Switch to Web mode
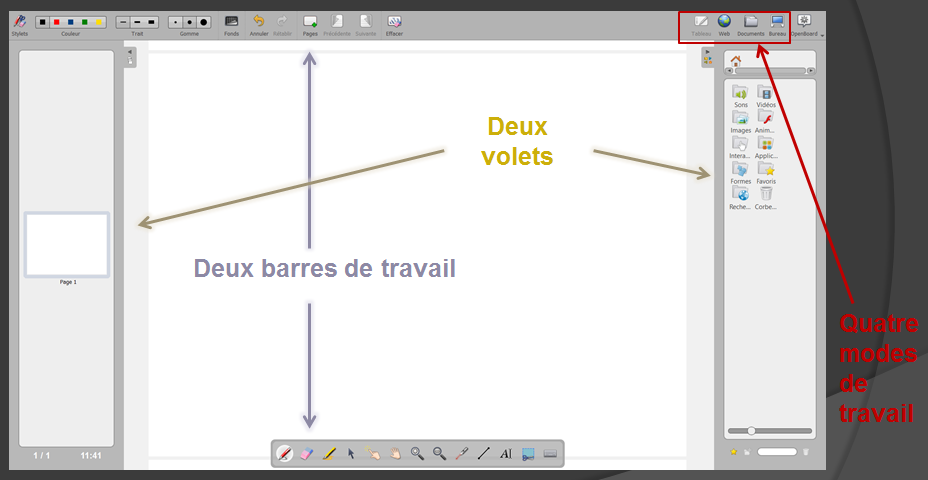This screenshot has height=480, width=928. tap(724, 24)
